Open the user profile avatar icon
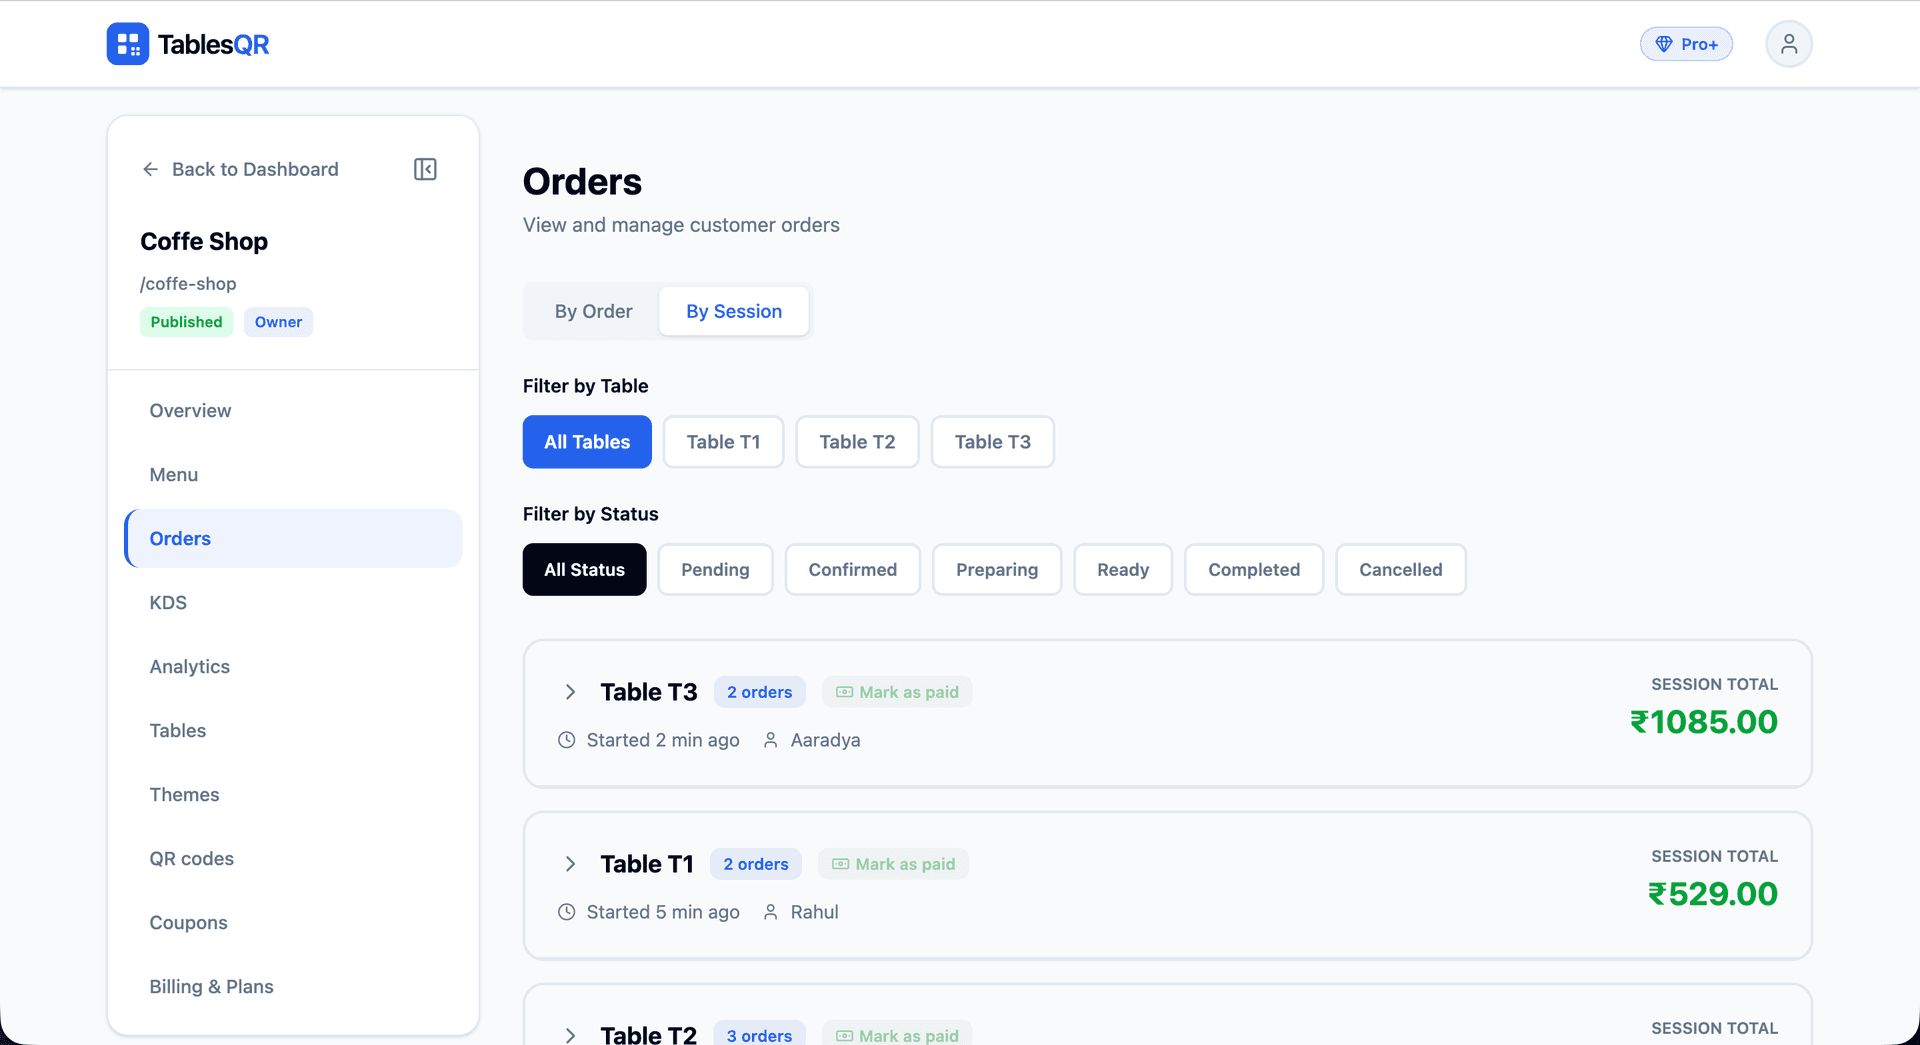This screenshot has width=1920, height=1045. point(1788,44)
